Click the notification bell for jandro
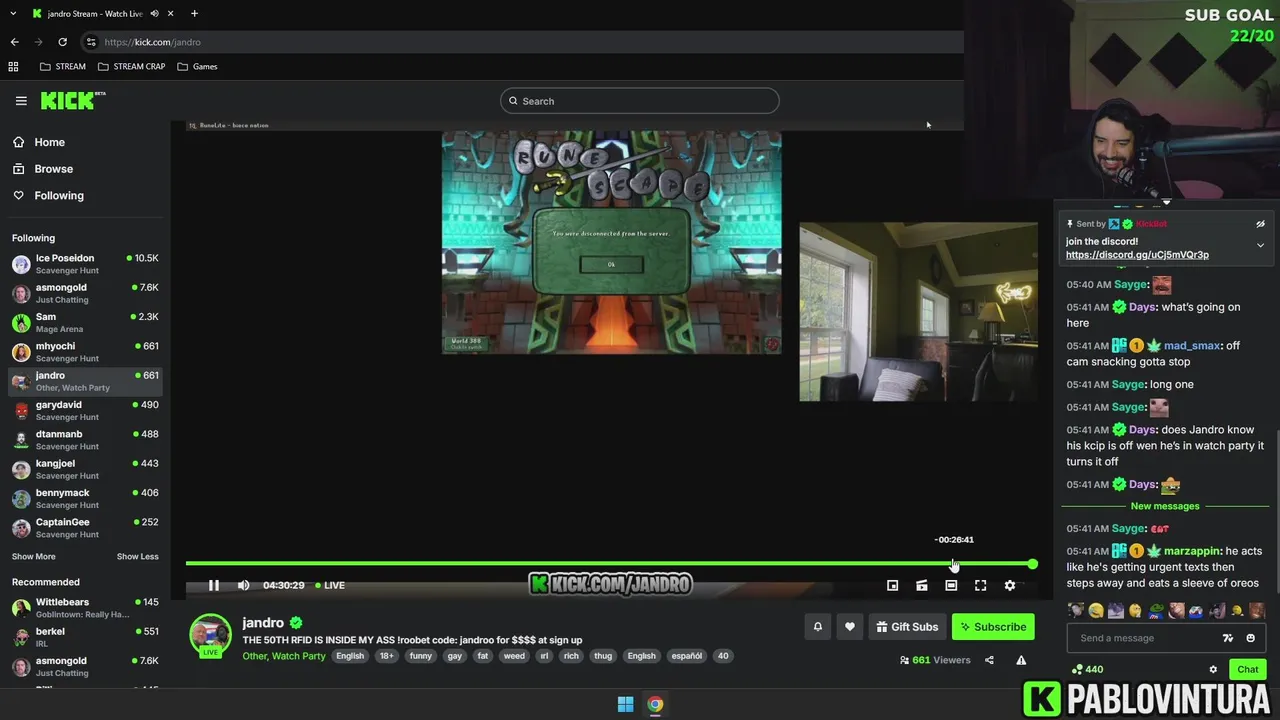This screenshot has height=720, width=1280. click(x=817, y=627)
